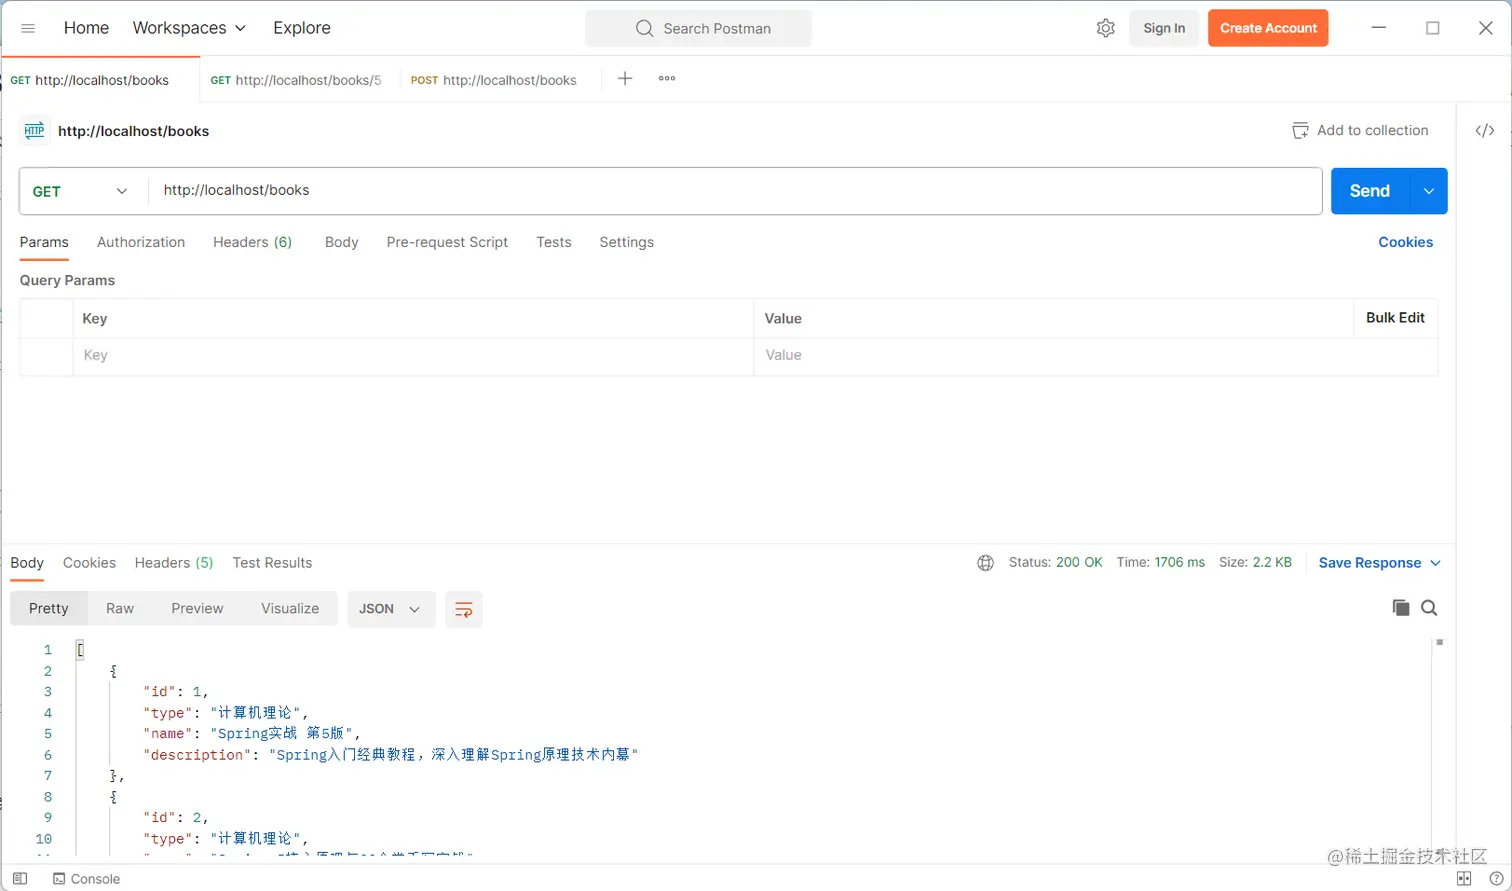The image size is (1512, 891).
Task: Click the Search Postman field
Action: tap(698, 28)
